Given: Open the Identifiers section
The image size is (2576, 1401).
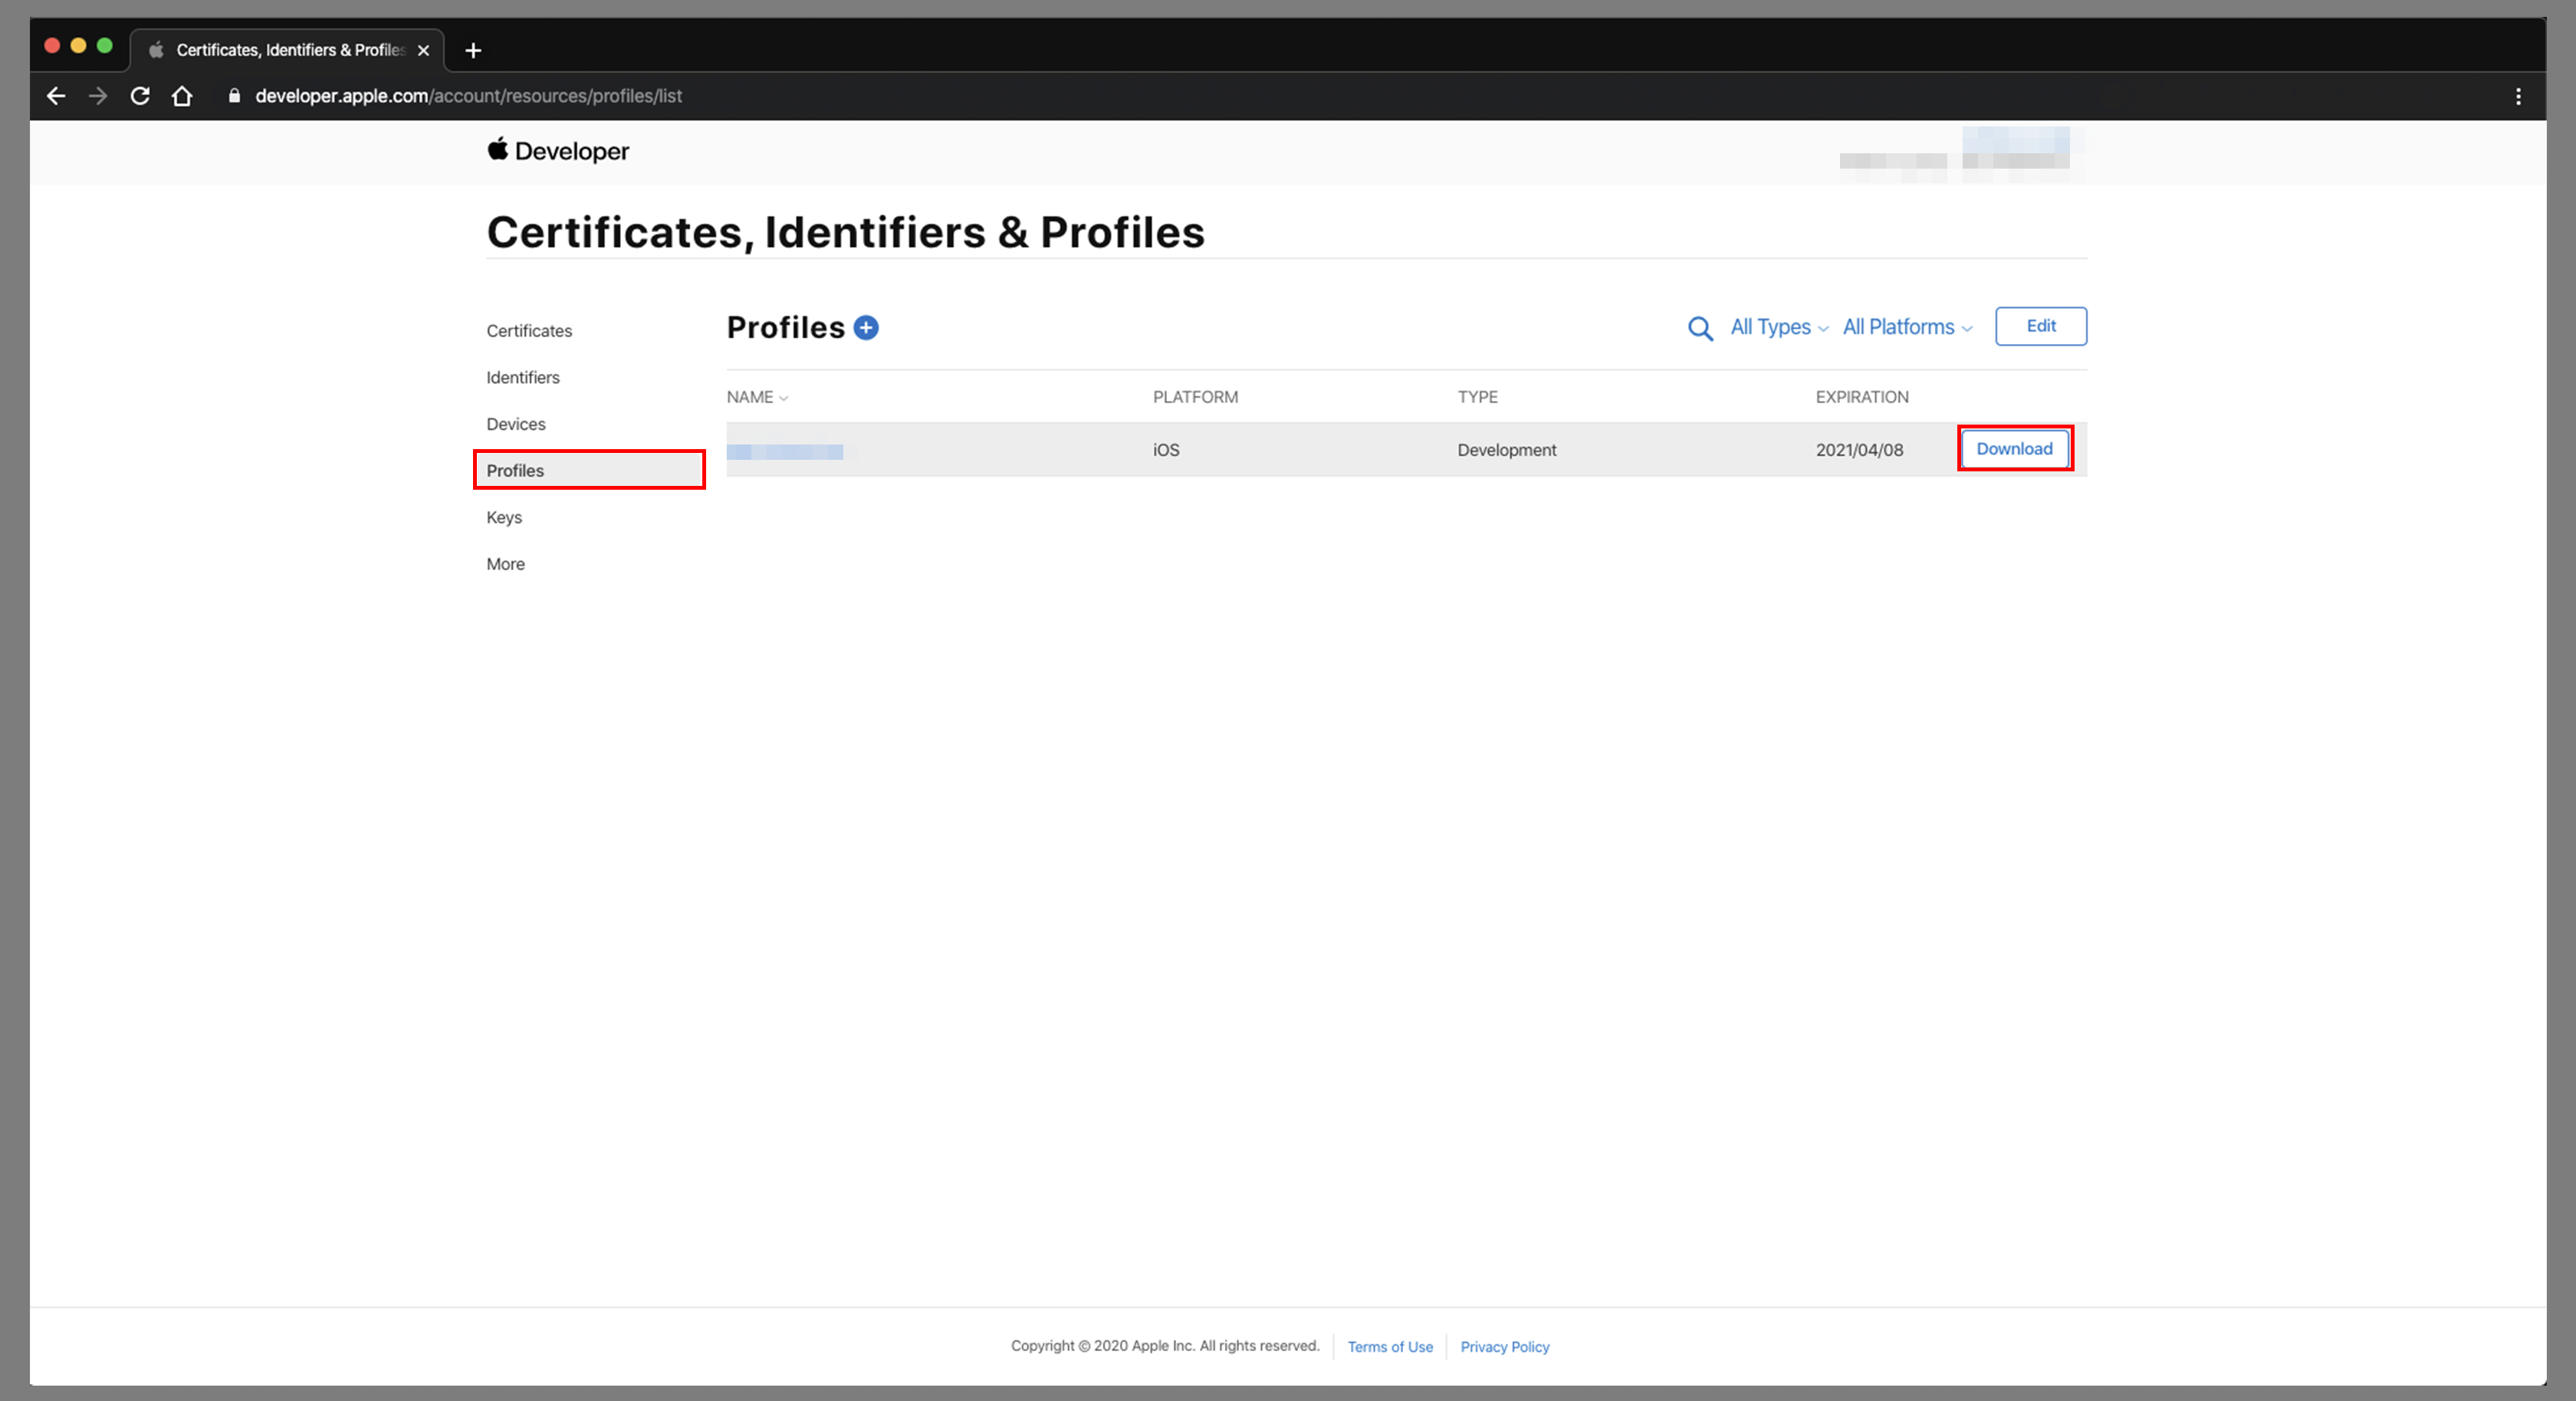Looking at the screenshot, I should pos(521,376).
